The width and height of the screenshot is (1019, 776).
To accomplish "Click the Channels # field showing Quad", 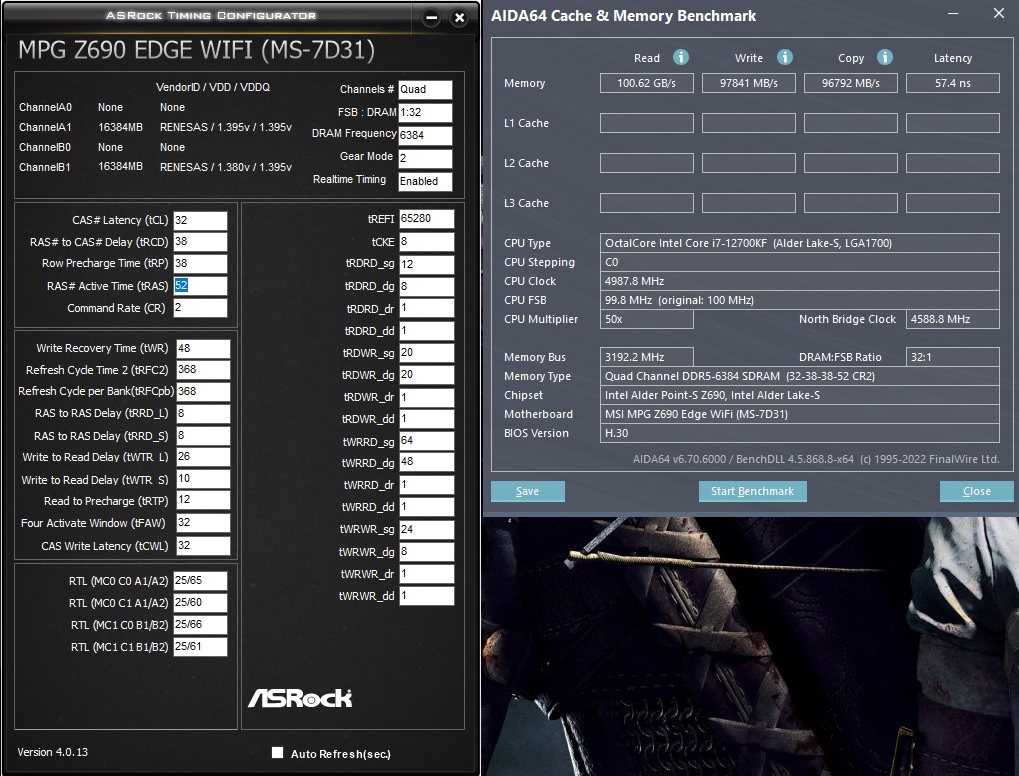I will pos(425,90).
